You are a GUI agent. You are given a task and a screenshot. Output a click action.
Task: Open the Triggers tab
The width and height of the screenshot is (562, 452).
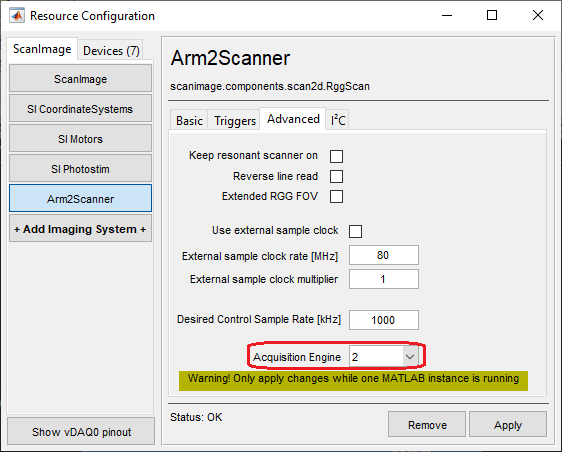coord(235,120)
